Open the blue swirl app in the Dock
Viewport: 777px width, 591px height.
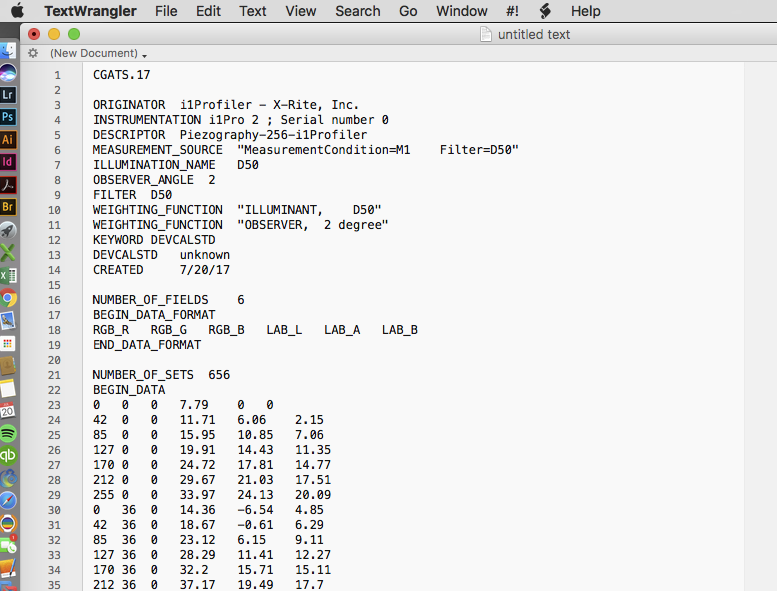click(x=8, y=479)
